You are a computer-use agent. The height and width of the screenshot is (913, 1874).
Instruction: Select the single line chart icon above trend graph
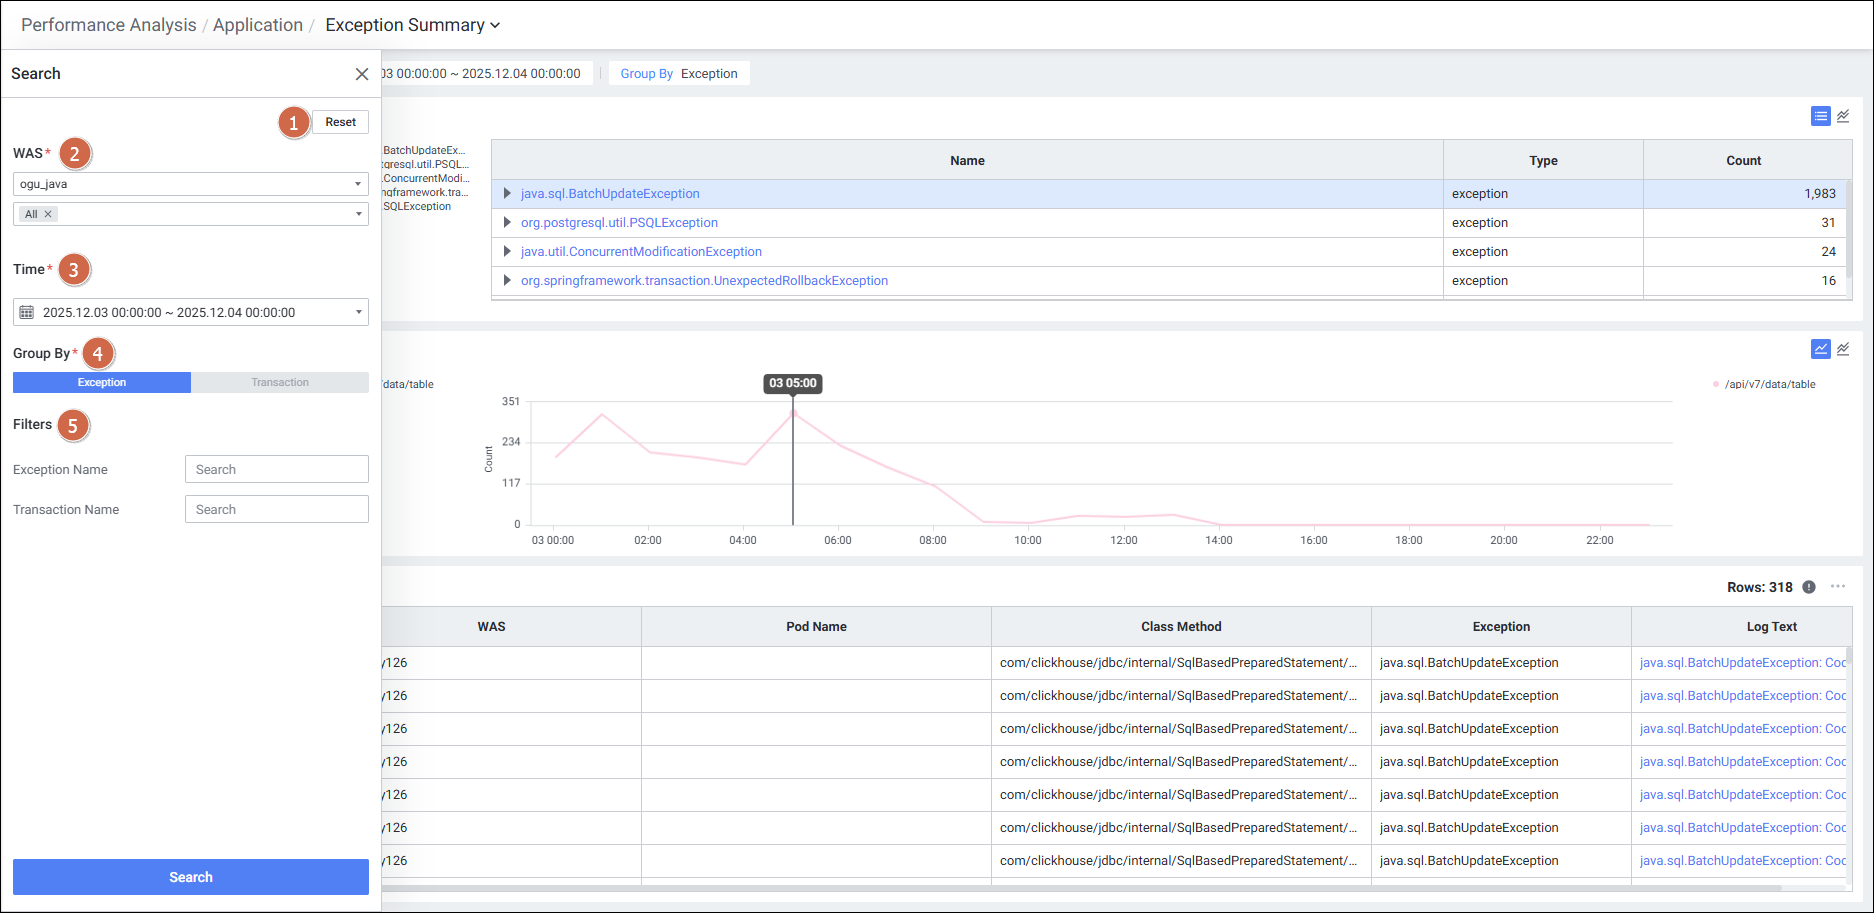coord(1820,349)
